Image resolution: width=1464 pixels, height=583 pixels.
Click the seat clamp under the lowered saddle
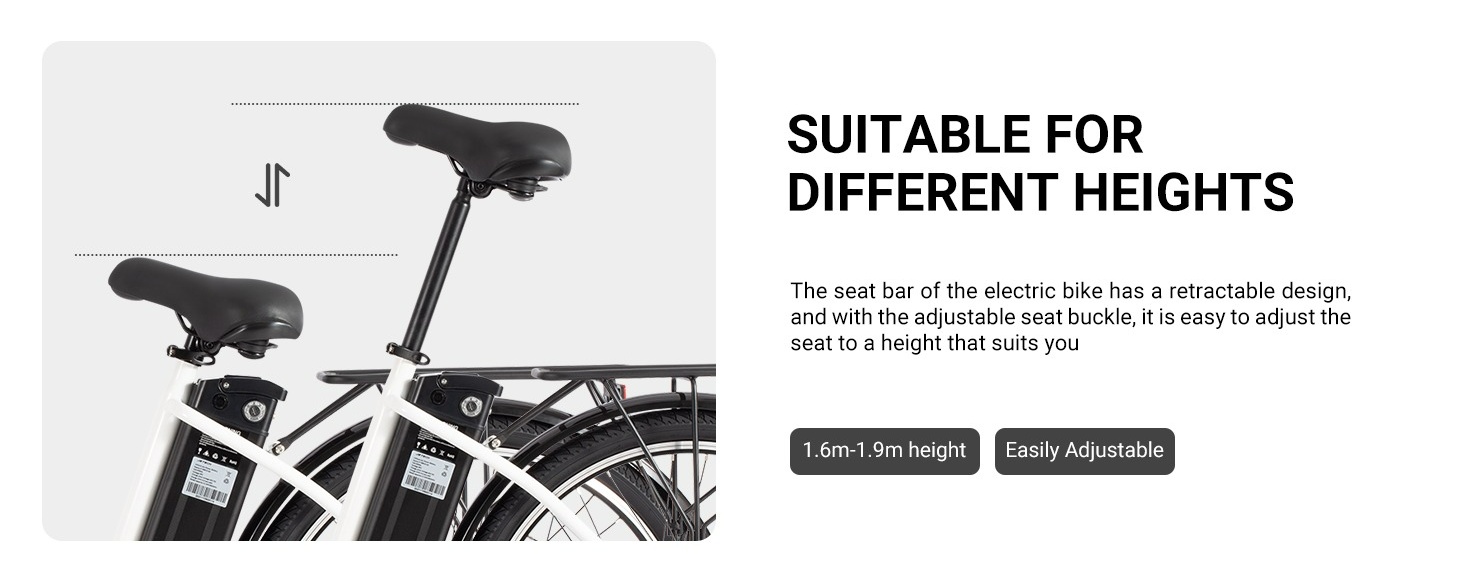tap(191, 352)
